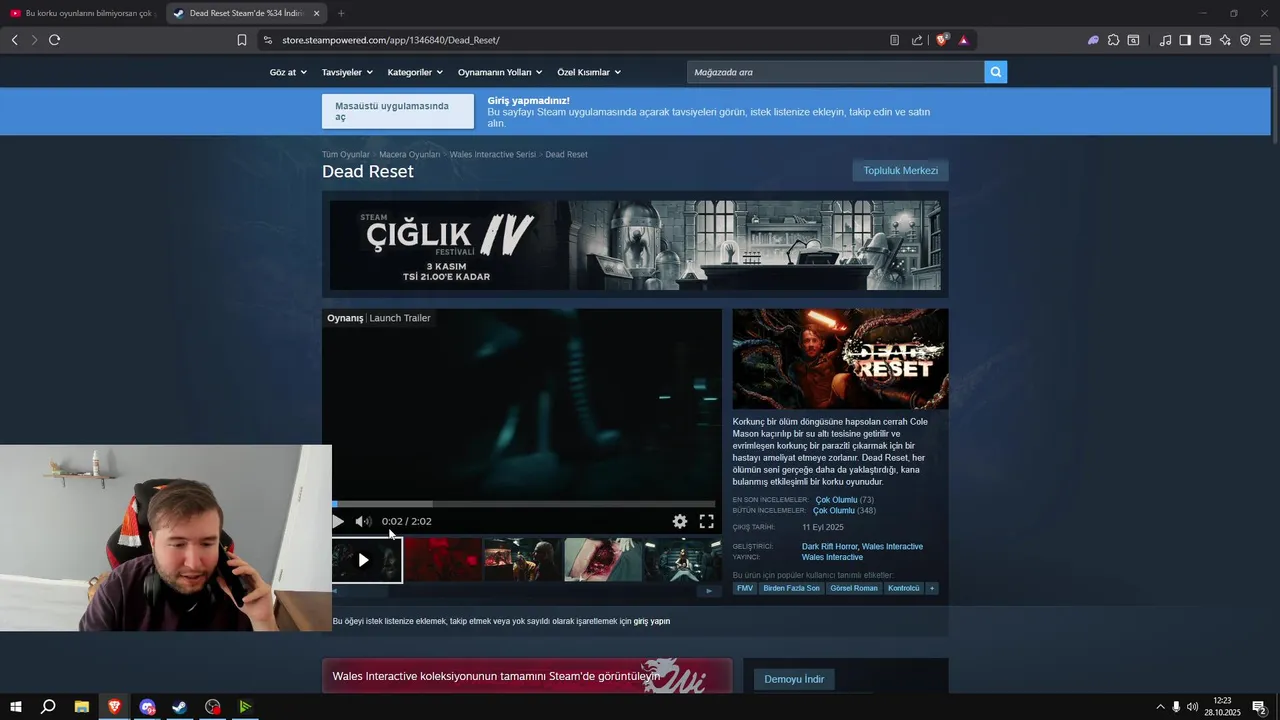
Task: Open the extensions puzzle piece icon
Action: [x=1113, y=40]
